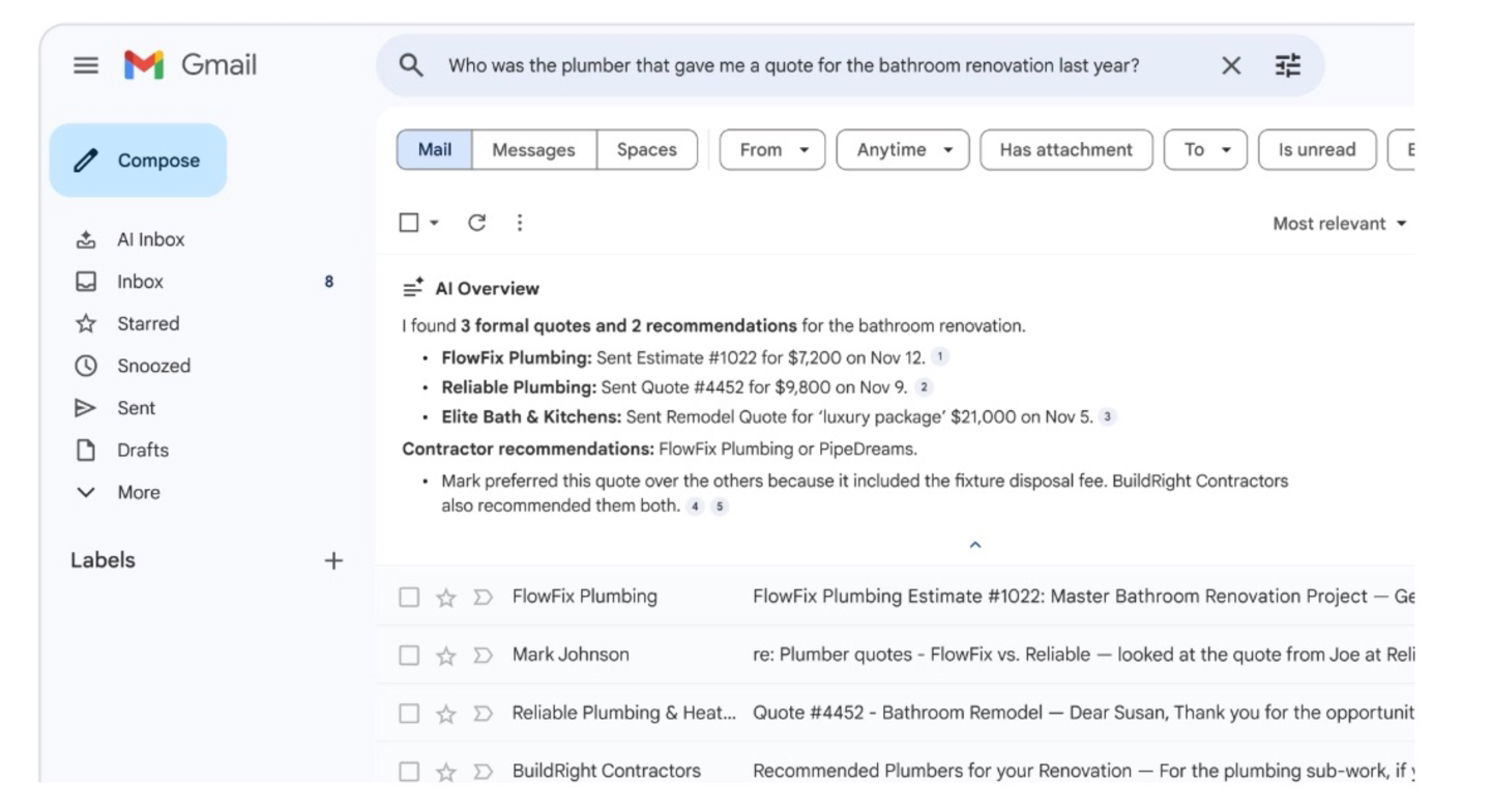Open the Anytime filter dropdown
The width and height of the screenshot is (1491, 810).
coord(901,149)
